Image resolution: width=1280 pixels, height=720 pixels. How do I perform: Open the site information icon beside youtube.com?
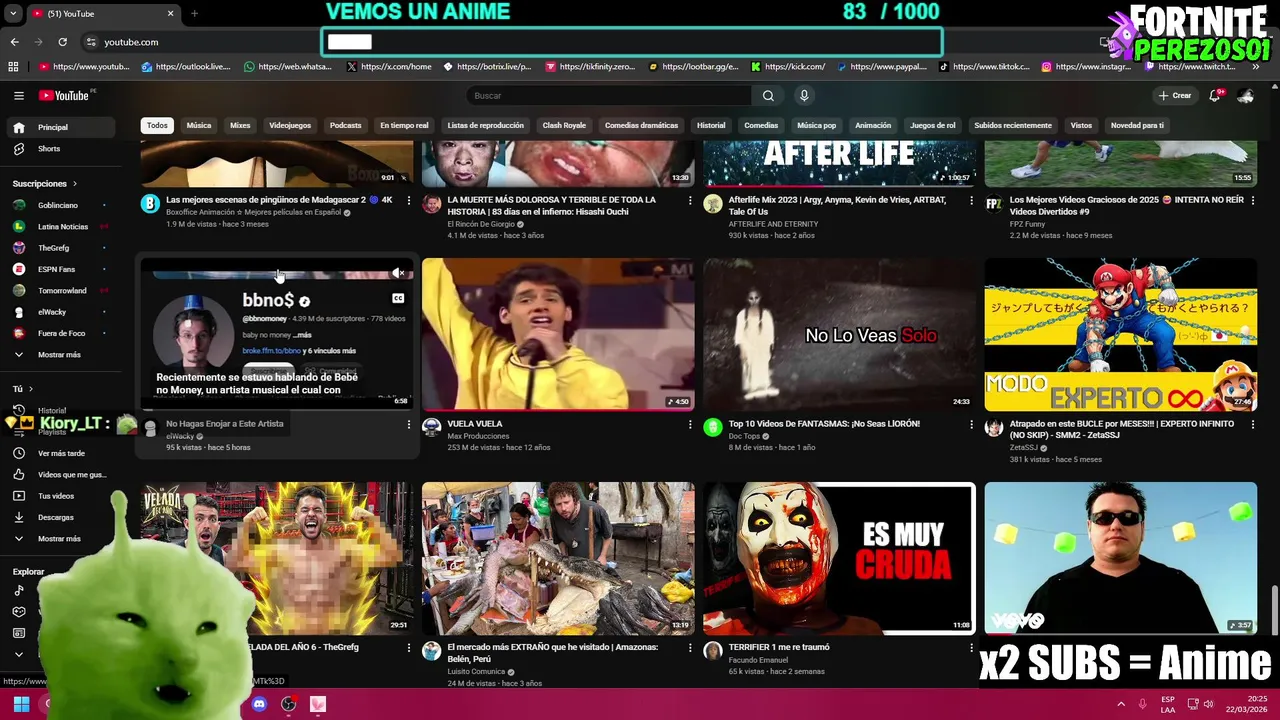click(x=90, y=42)
